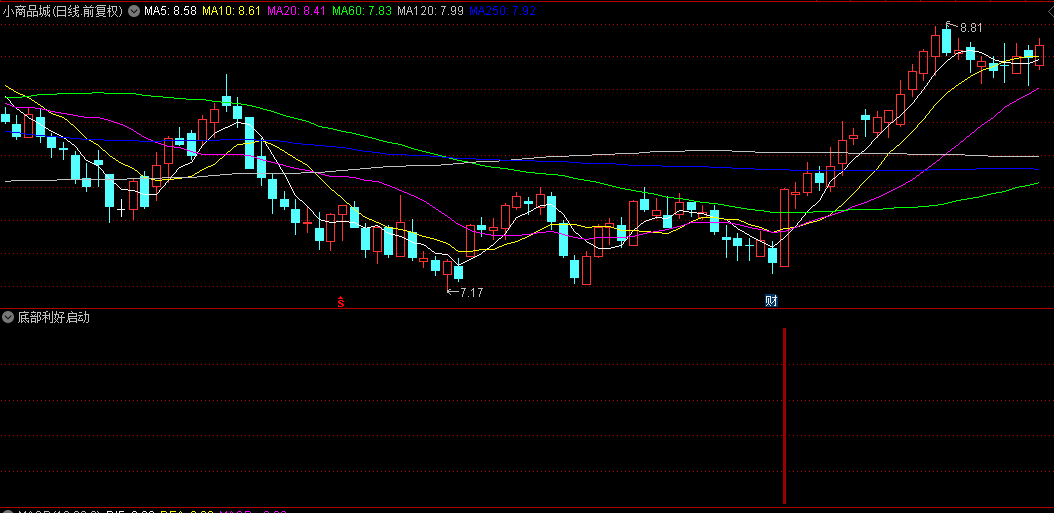Select the MA250: 7.92 indicator label
Image resolution: width=1054 pixels, height=513 pixels.
click(x=502, y=11)
